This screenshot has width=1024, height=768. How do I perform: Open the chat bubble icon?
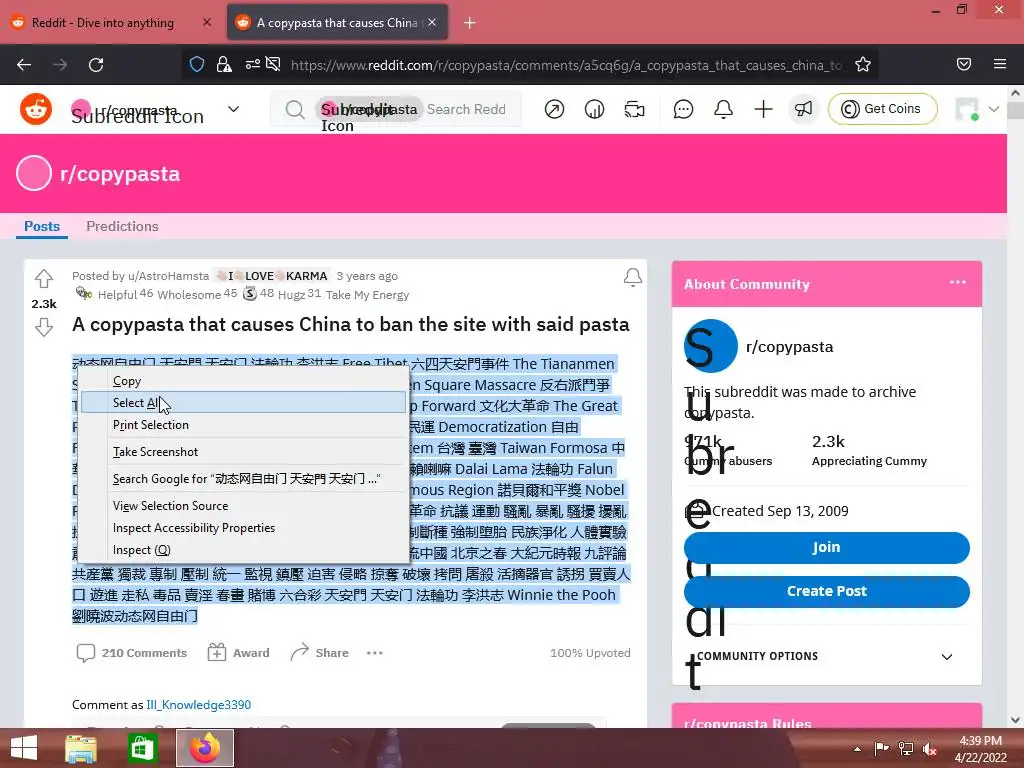click(683, 109)
